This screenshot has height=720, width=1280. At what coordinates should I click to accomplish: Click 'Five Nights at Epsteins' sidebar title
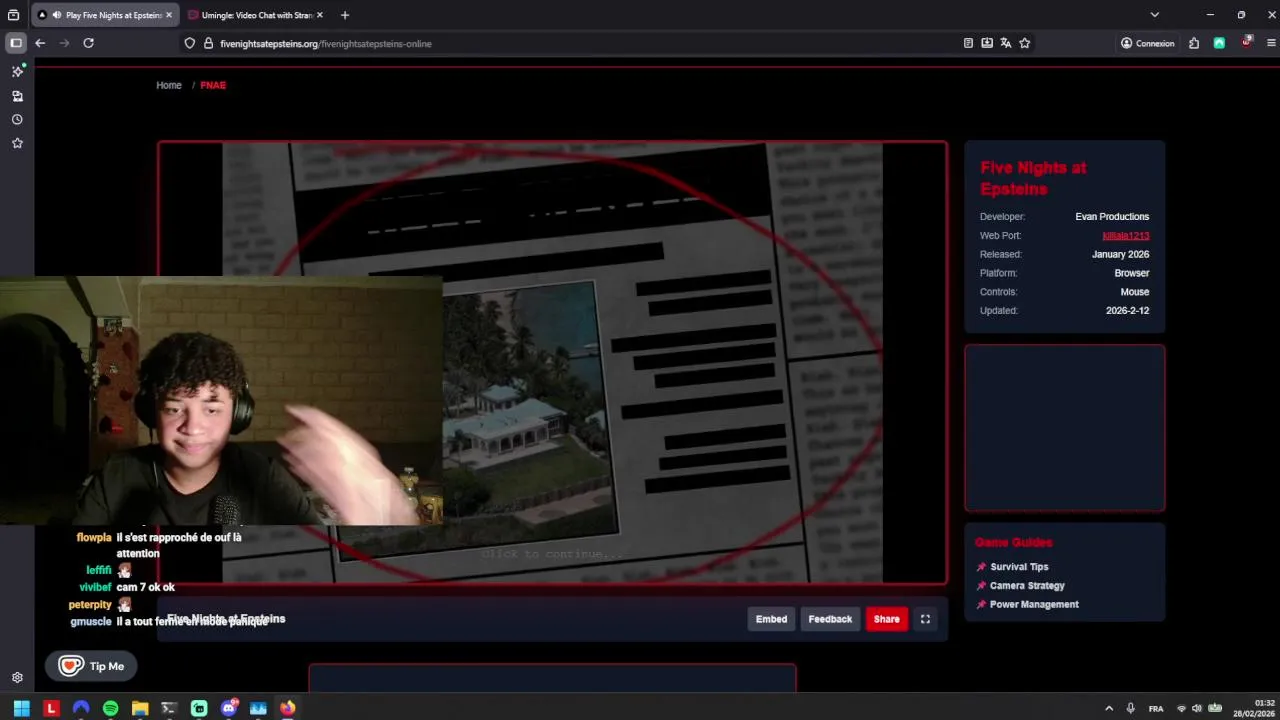point(1033,178)
